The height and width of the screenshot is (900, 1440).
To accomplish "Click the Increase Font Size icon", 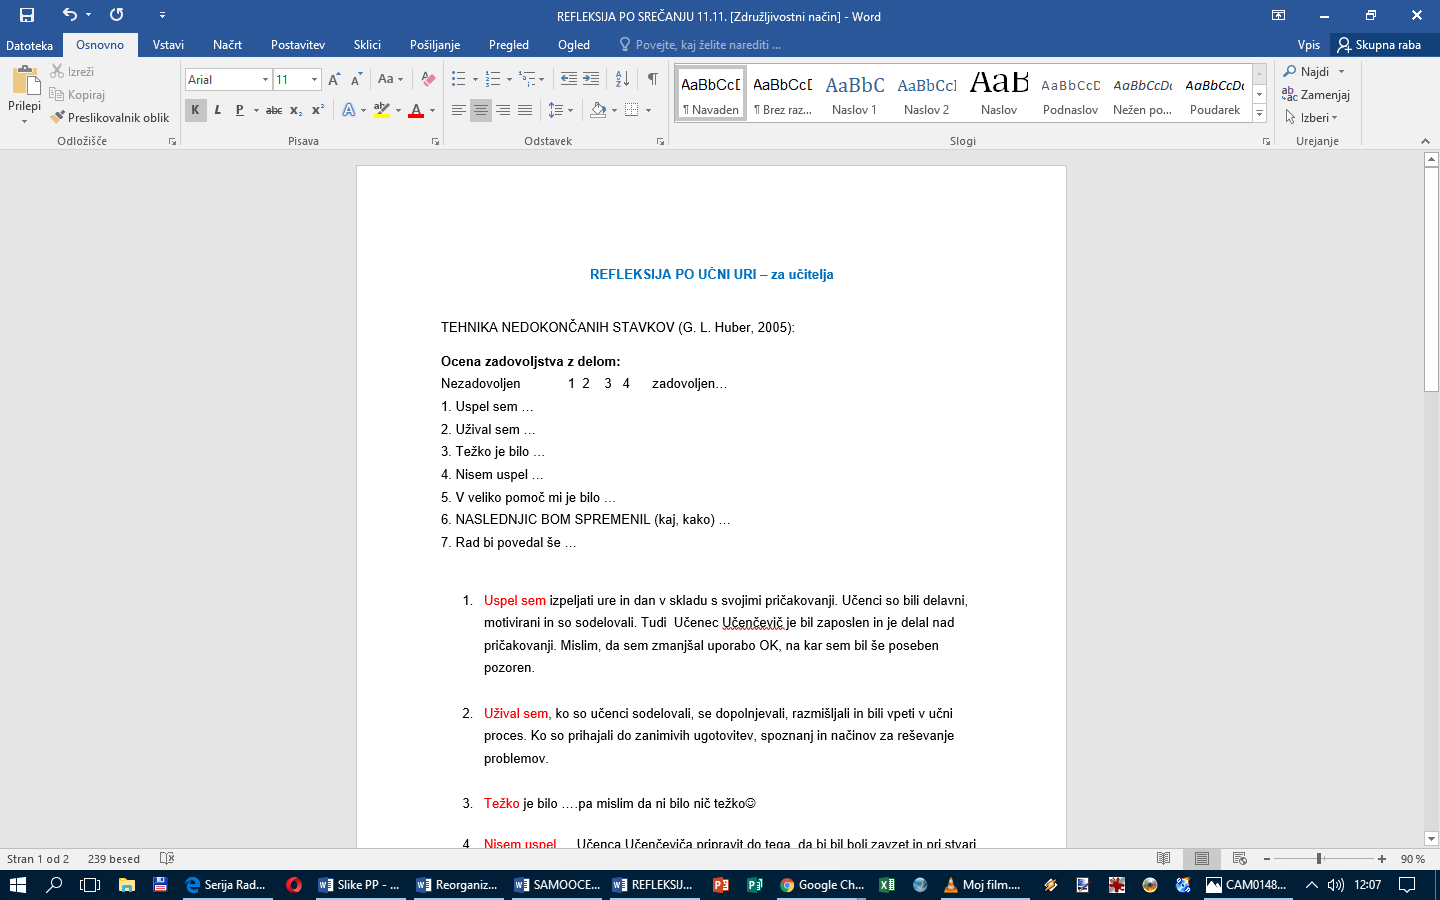I will [x=334, y=79].
